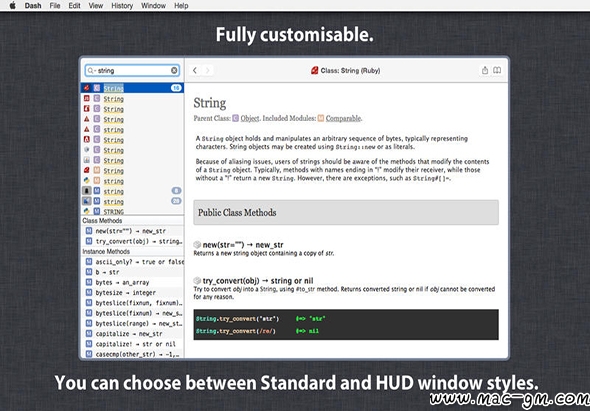The width and height of the screenshot is (590, 411).
Task: Click the documentation heading new(str="") → new_str
Action: [243, 245]
